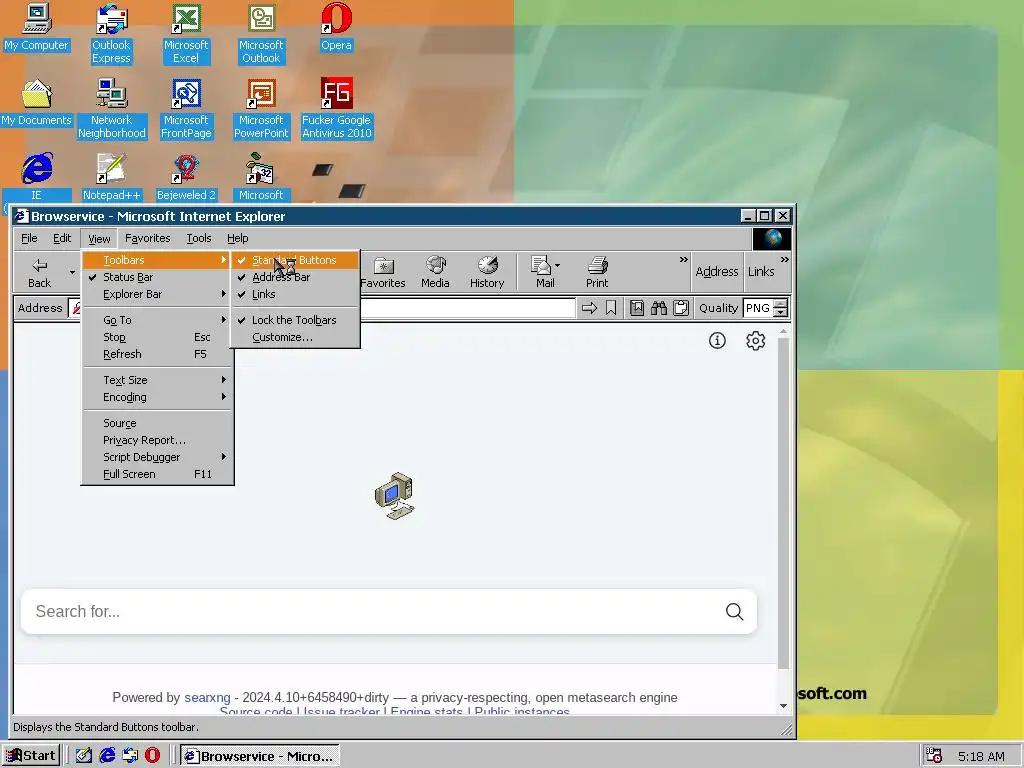The width and height of the screenshot is (1024, 768).
Task: Click the clipboard icon in Browservice bar
Action: tap(680, 308)
